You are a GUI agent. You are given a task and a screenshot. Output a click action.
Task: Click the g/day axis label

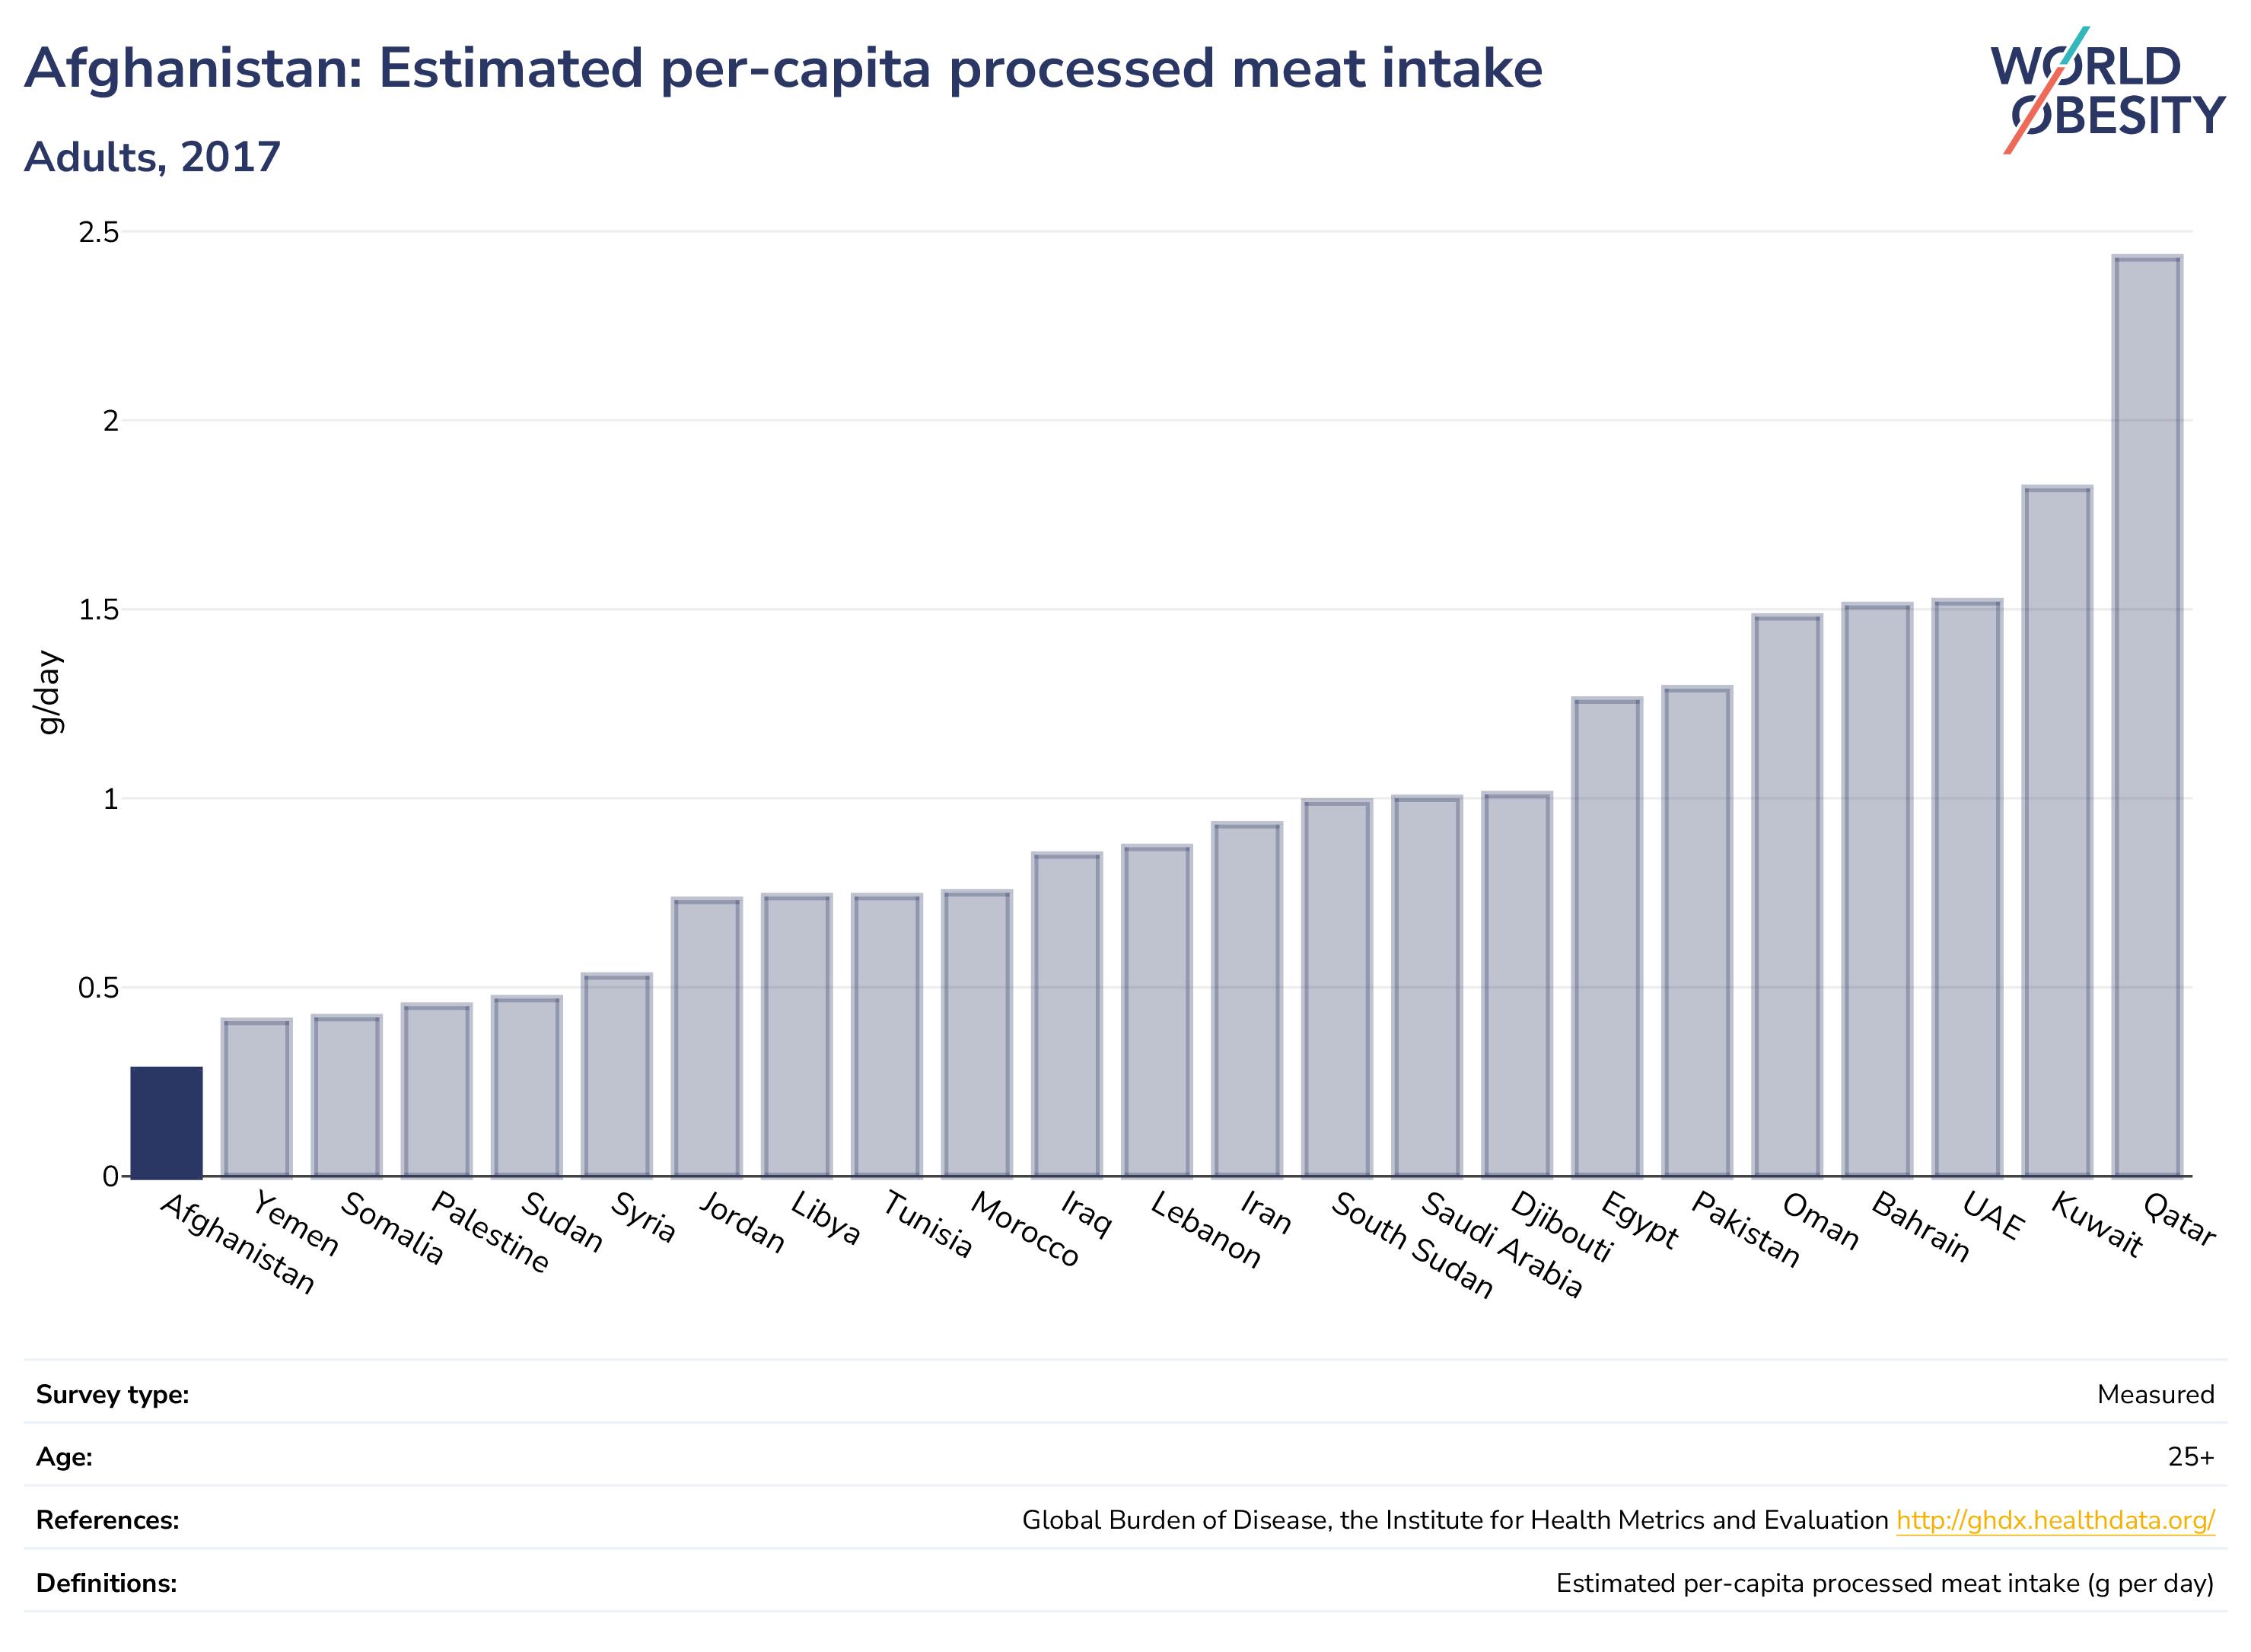pos(49,693)
